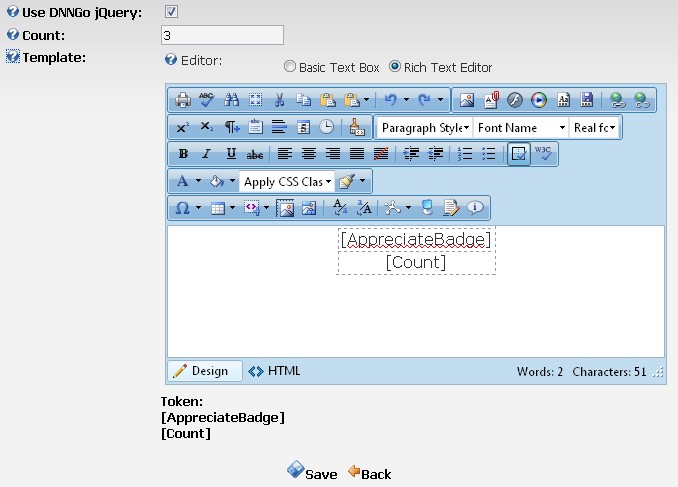Click the Template help question icon
Image resolution: width=678 pixels, height=487 pixels.
click(13, 56)
